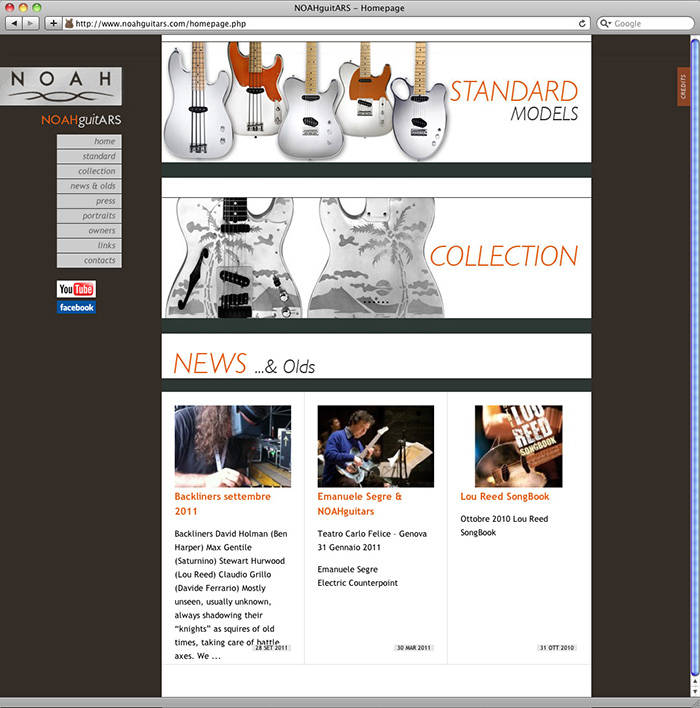Open the owners menu item

click(89, 231)
